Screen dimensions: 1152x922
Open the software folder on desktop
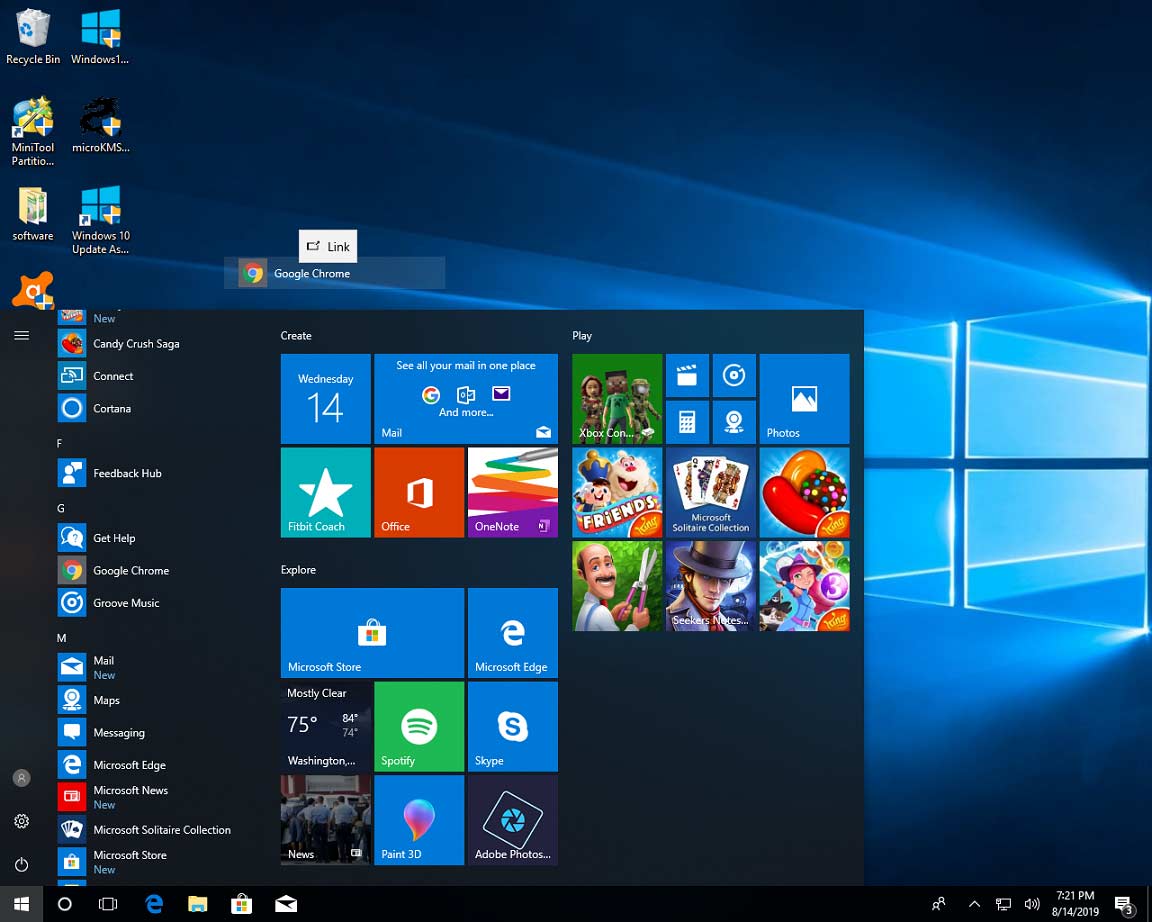tap(32, 214)
